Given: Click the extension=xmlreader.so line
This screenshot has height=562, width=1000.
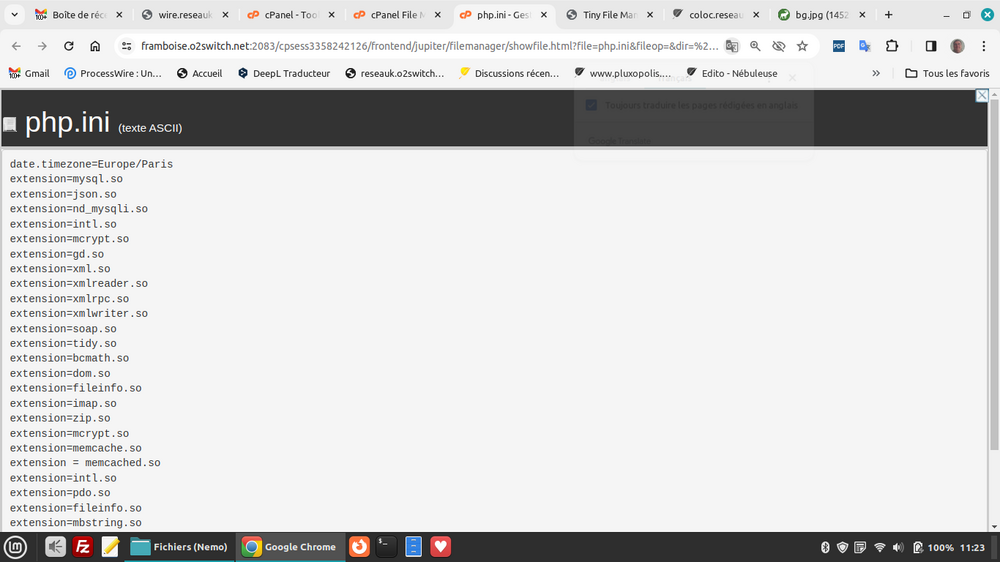Looking at the screenshot, I should [x=78, y=284].
